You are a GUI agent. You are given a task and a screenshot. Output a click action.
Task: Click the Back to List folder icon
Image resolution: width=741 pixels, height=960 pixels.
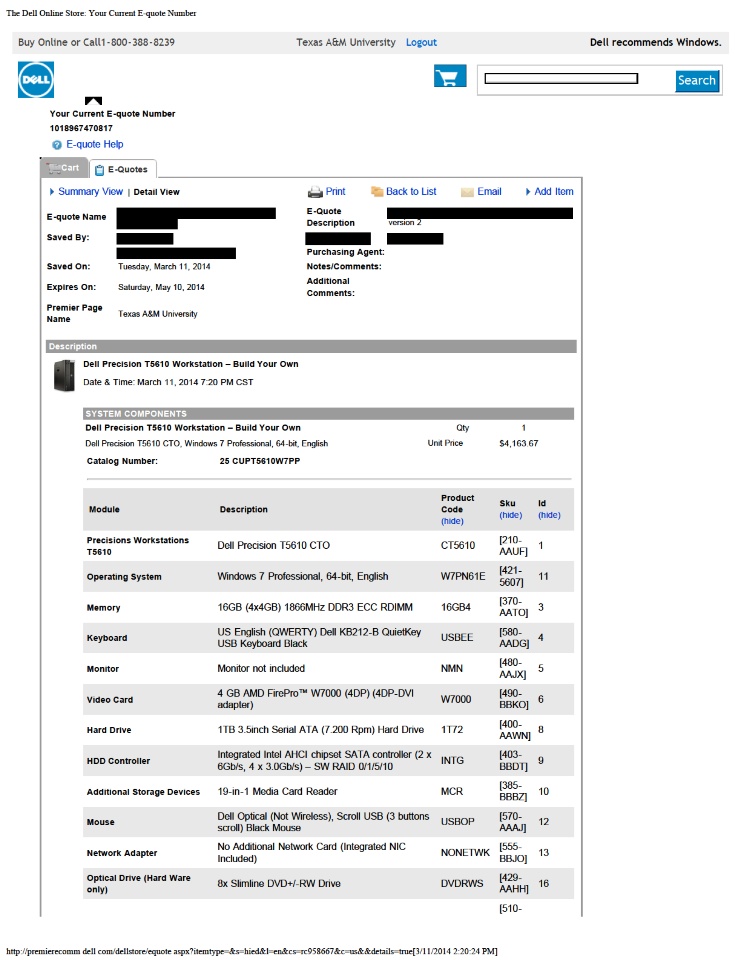click(x=377, y=192)
